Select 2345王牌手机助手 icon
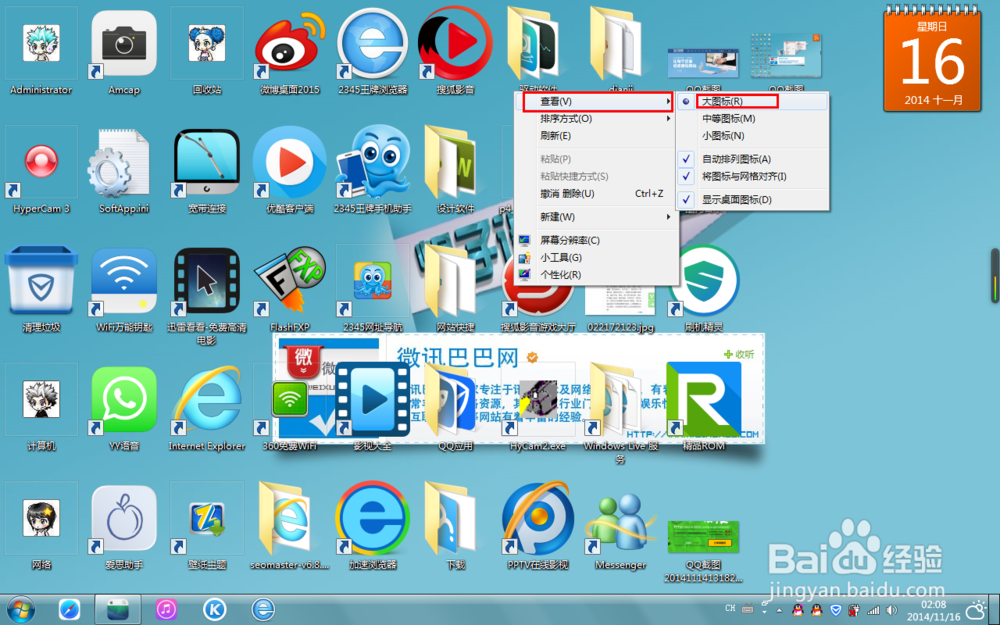This screenshot has width=1000, height=625. (372, 171)
